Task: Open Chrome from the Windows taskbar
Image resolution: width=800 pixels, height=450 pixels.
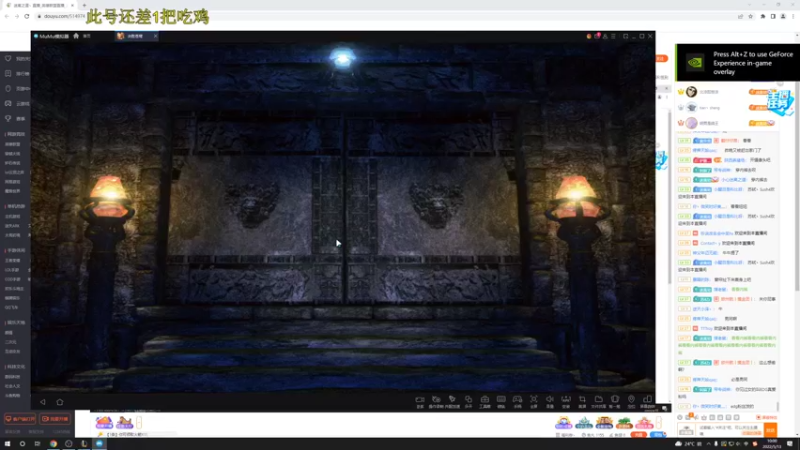Action: tap(53, 444)
